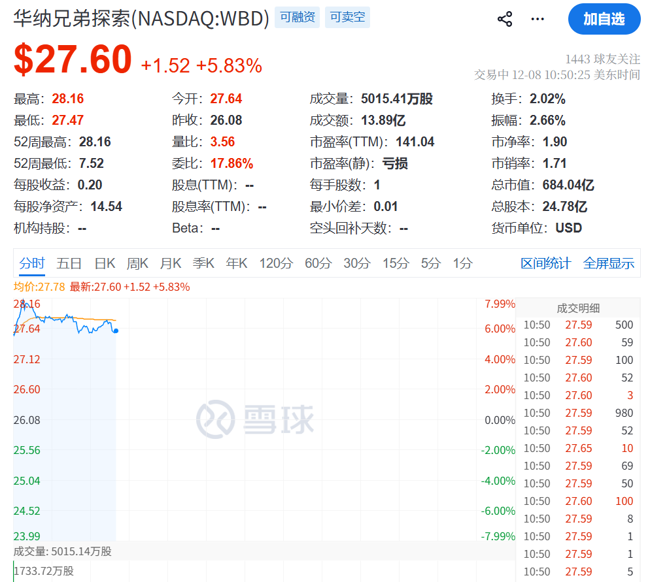
Task: Select the 年K chart tab
Action: [236, 263]
